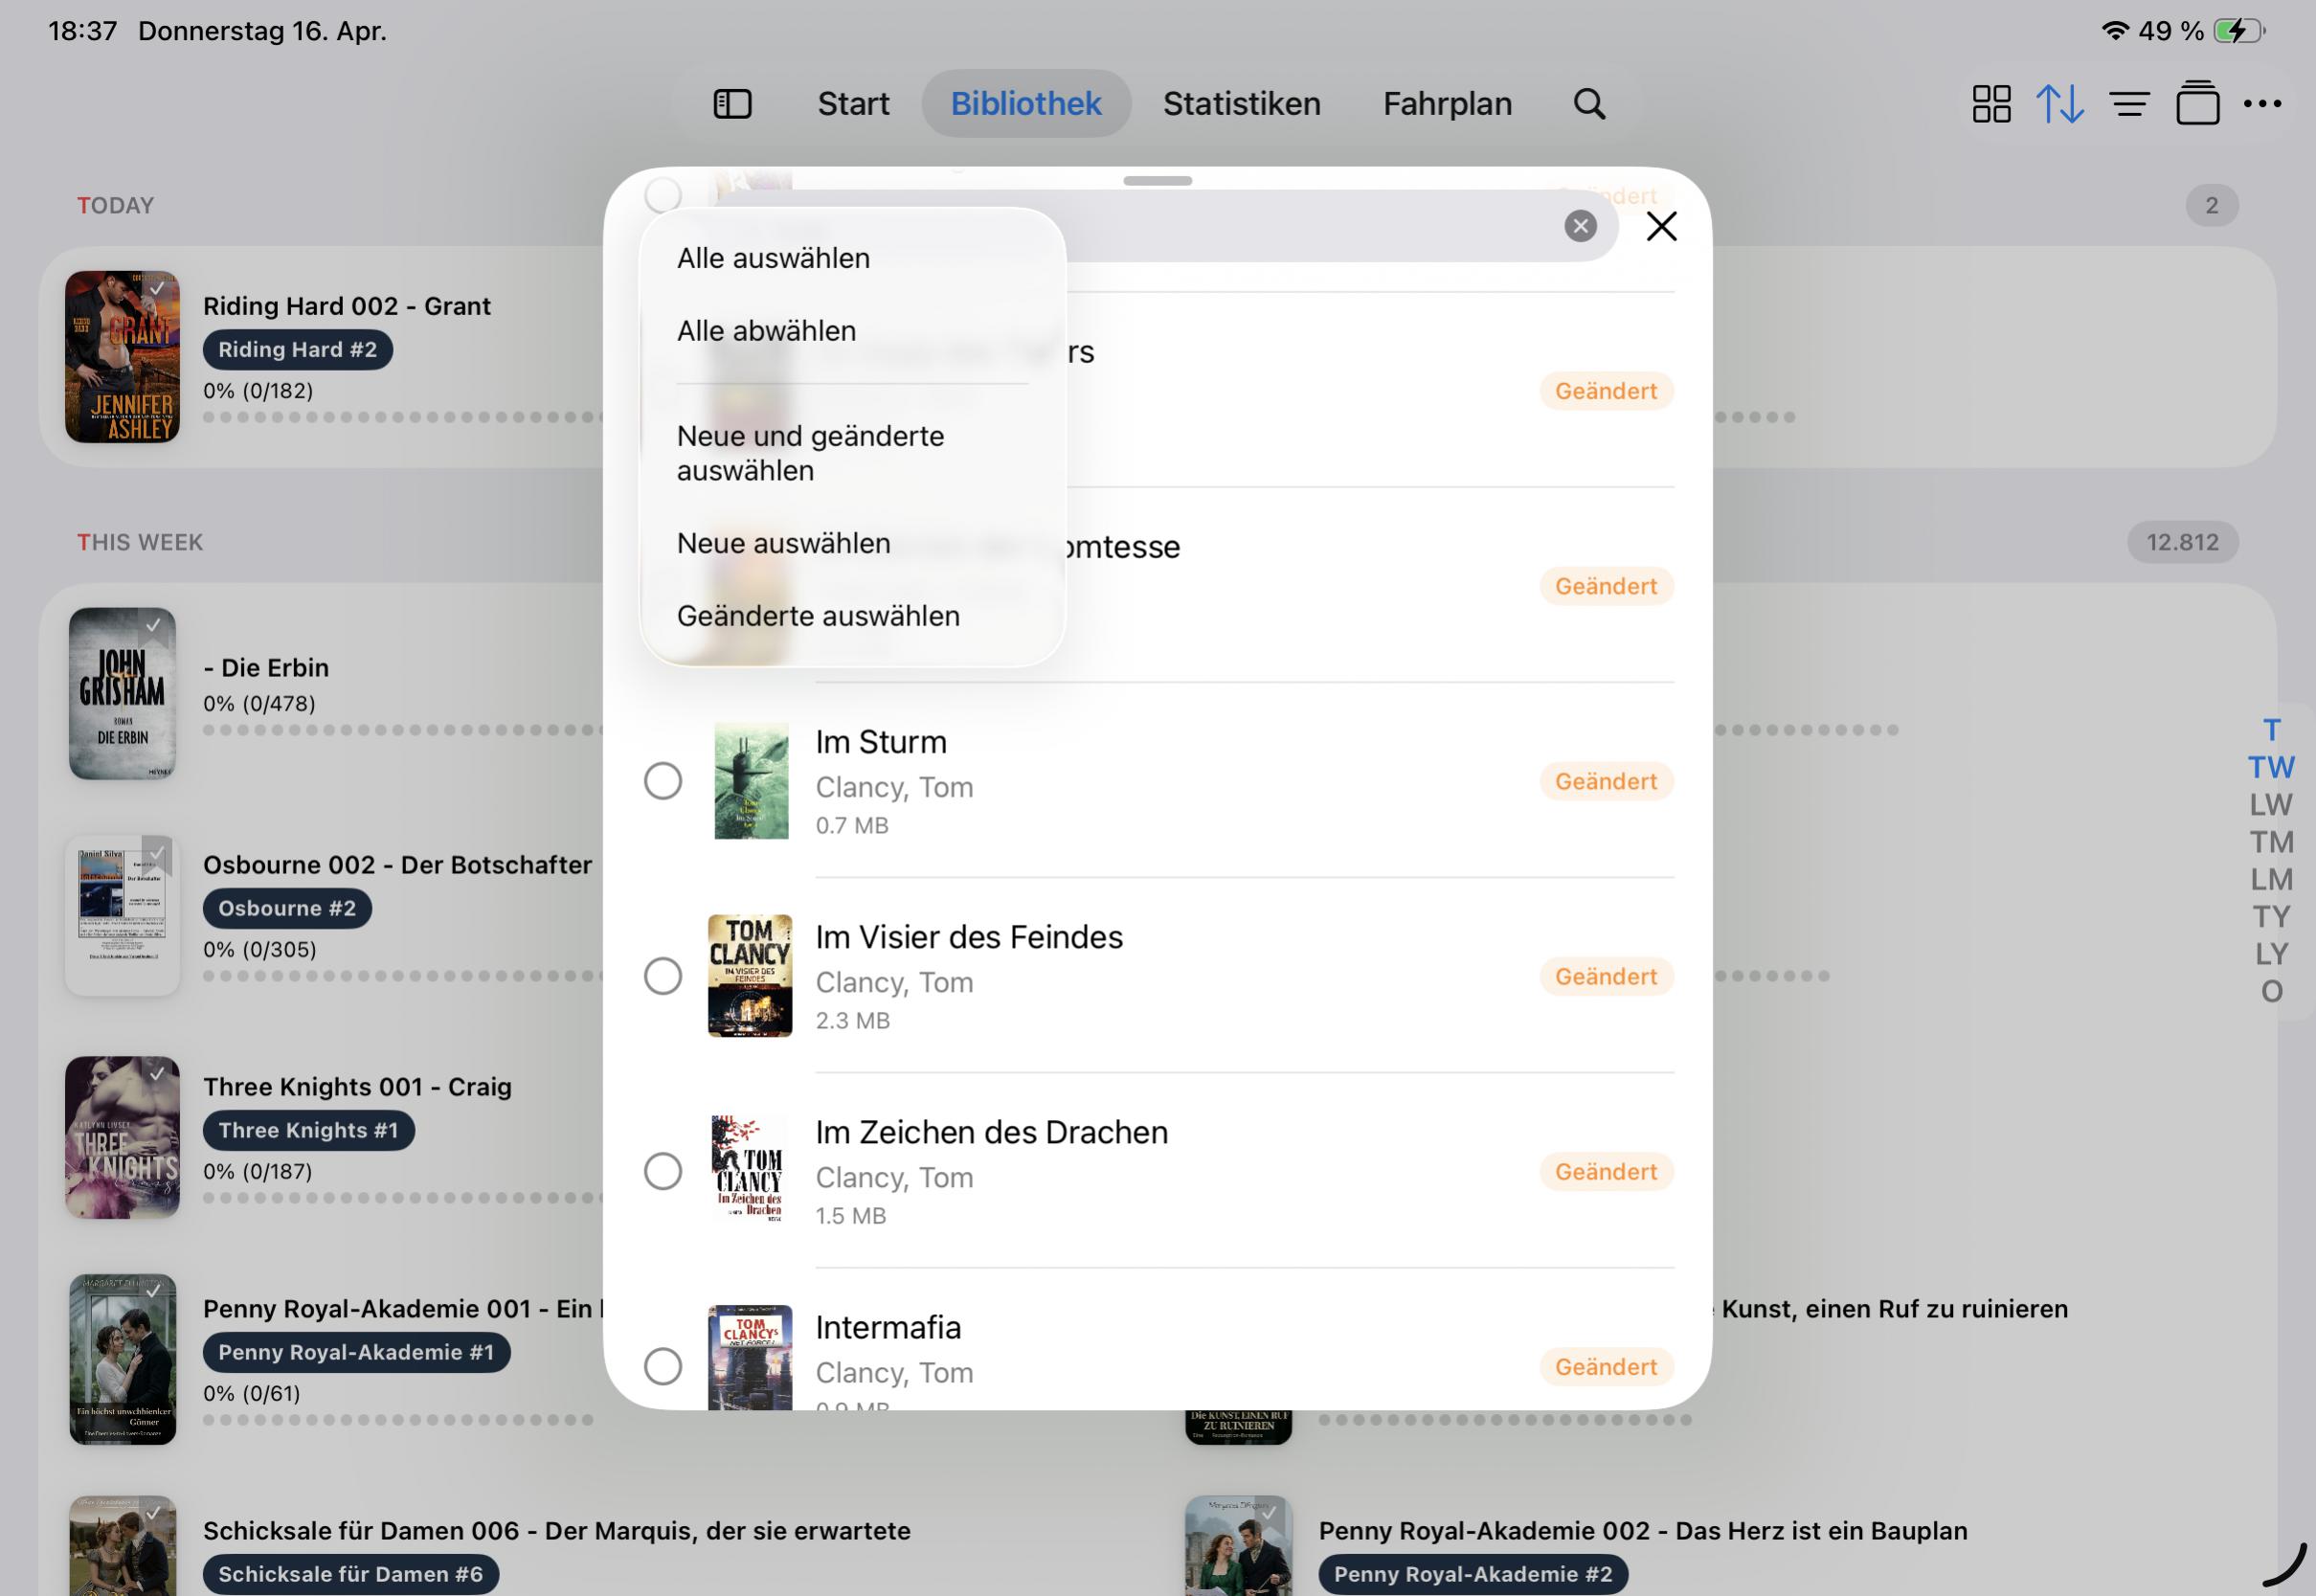Image resolution: width=2316 pixels, height=1596 pixels.
Task: Open the Fahrplan tab
Action: pyautogui.click(x=1447, y=104)
